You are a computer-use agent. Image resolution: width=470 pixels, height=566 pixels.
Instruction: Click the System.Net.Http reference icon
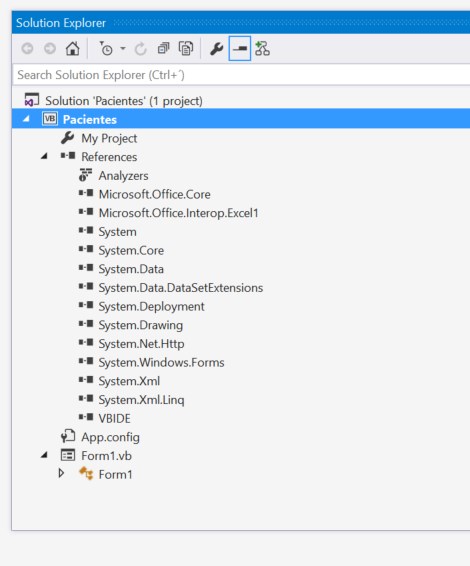pos(86,343)
